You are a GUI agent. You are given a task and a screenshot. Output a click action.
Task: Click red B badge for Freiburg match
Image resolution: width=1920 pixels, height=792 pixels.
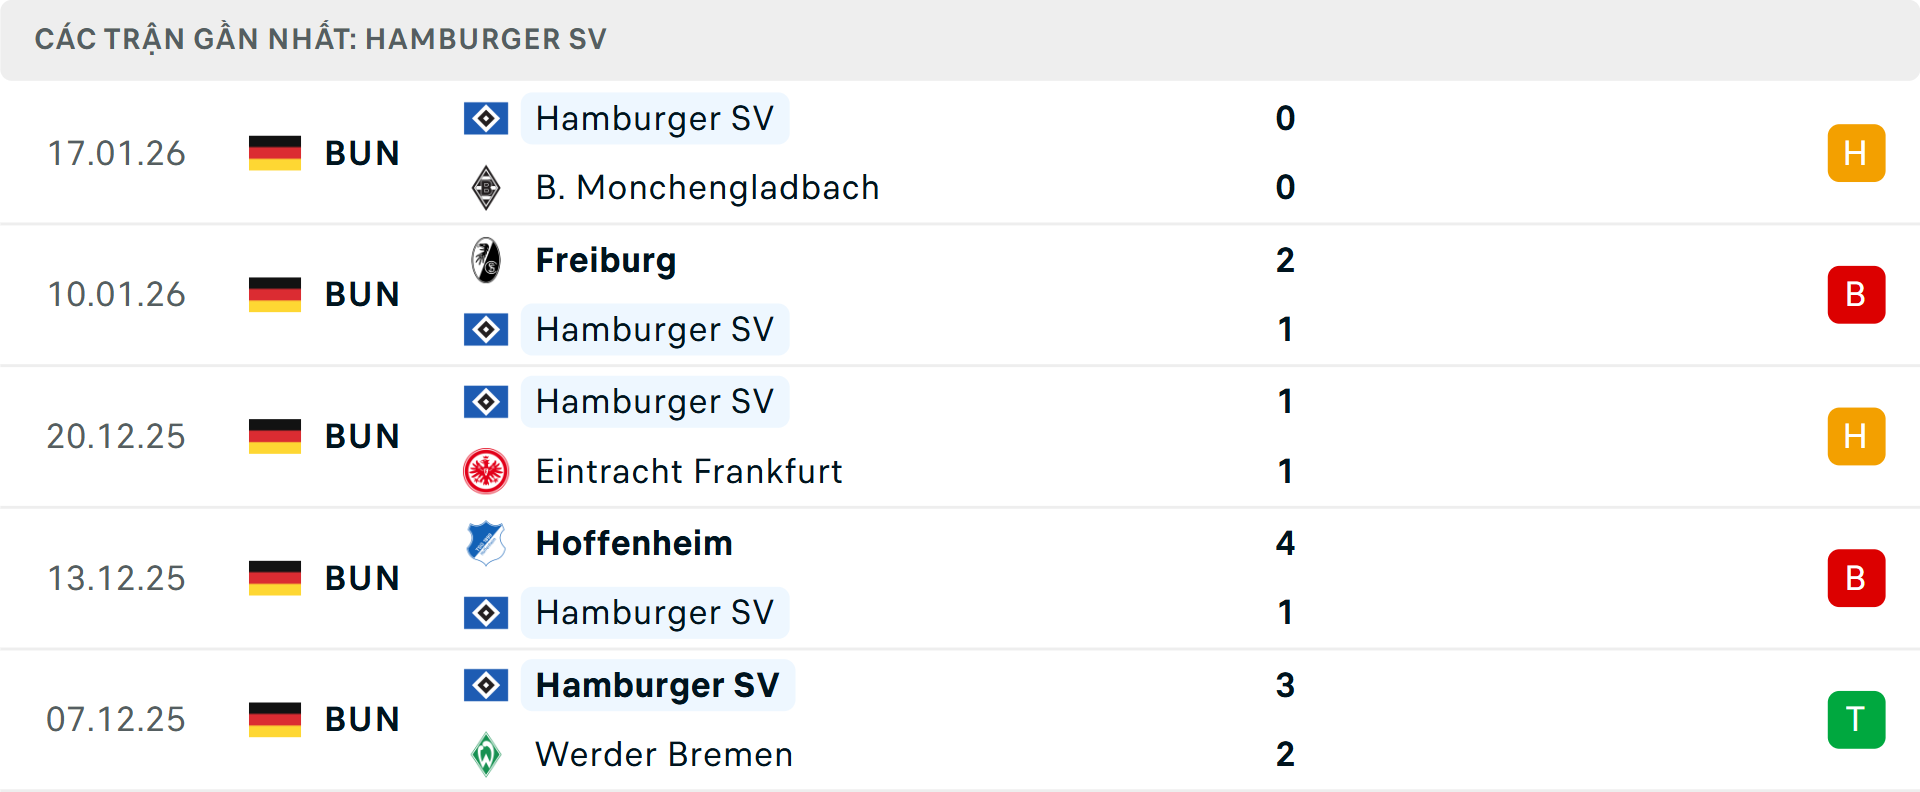coord(1856,294)
